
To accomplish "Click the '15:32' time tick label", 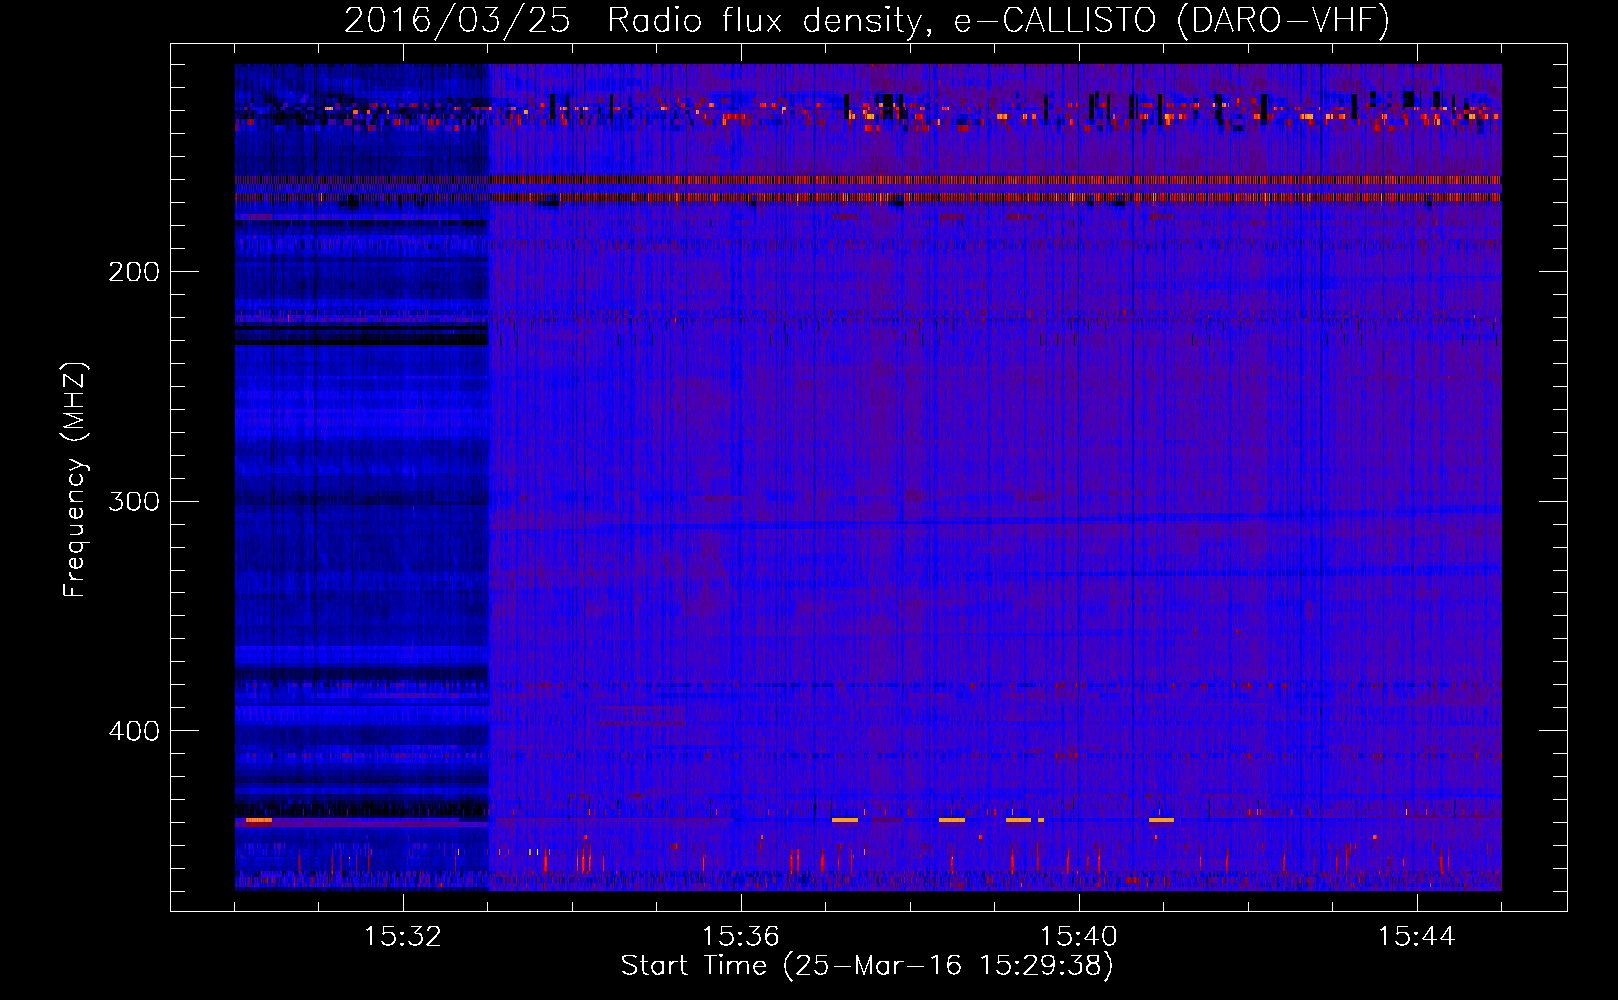I will pyautogui.click(x=403, y=937).
